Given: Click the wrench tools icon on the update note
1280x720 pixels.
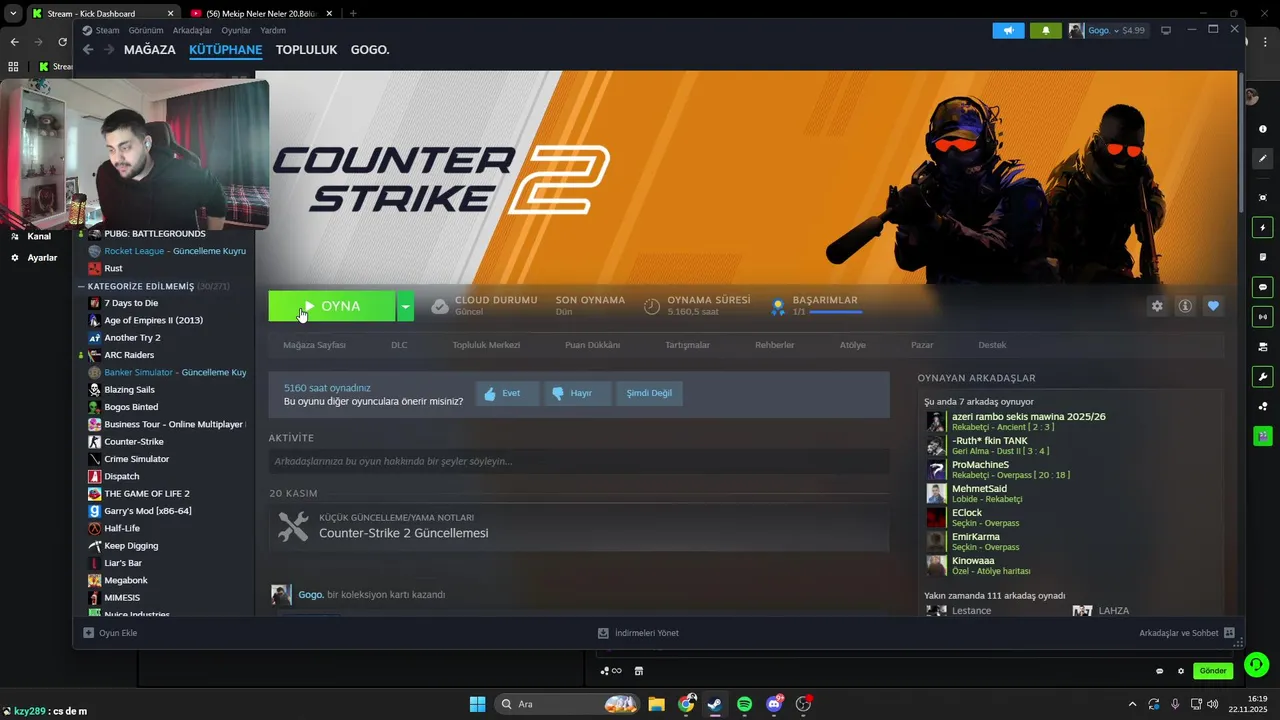Looking at the screenshot, I should click(293, 527).
